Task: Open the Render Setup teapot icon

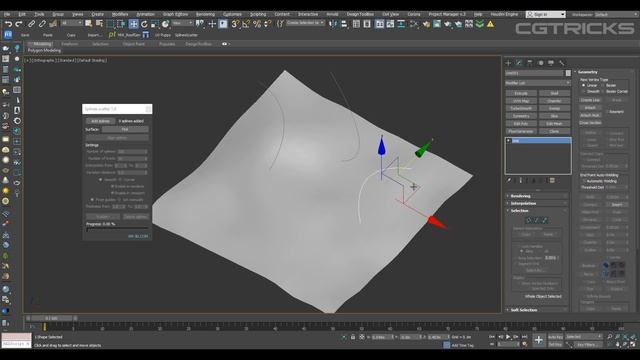Action: point(426,24)
